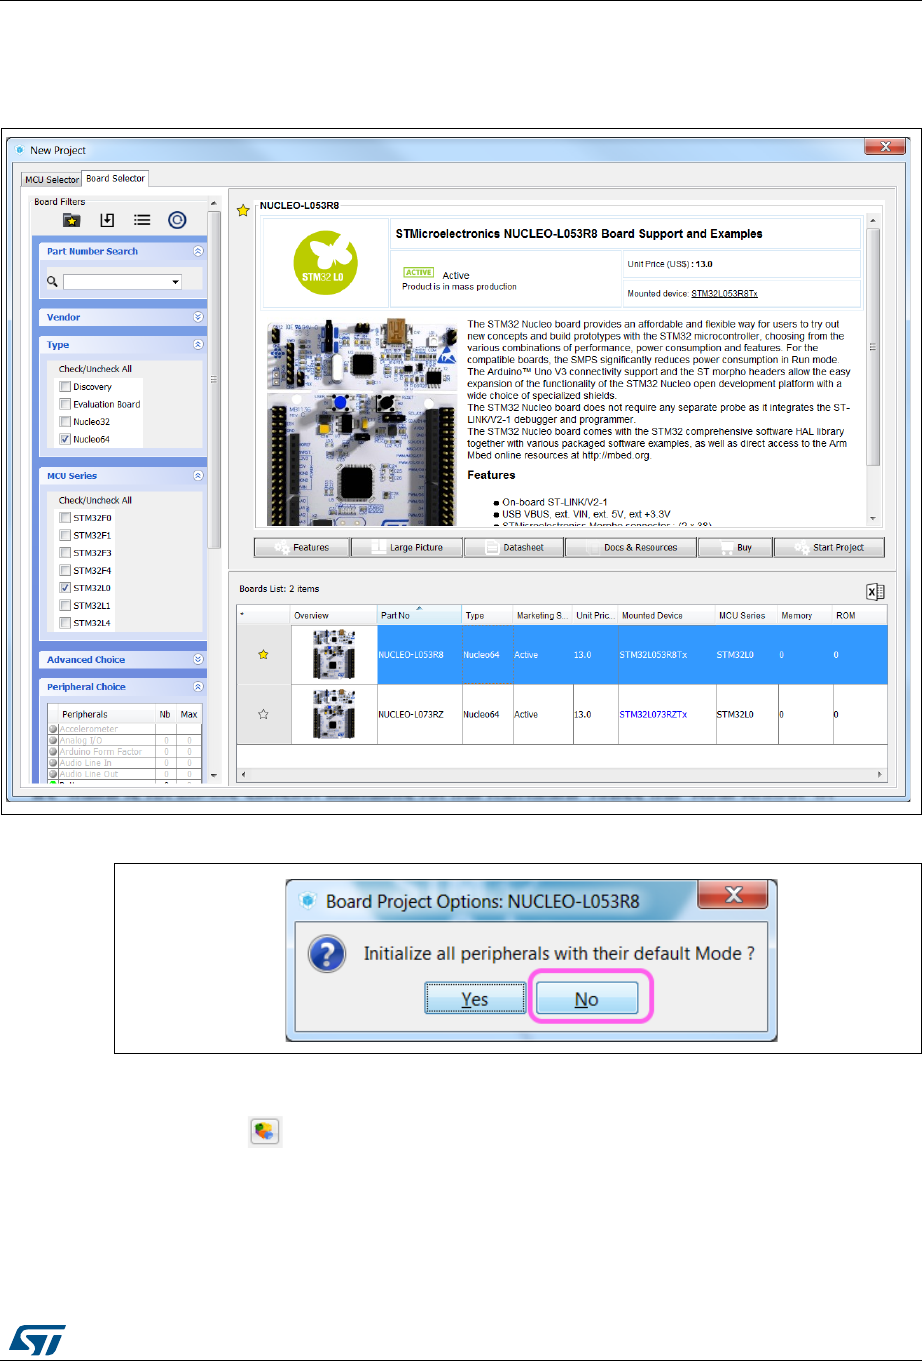The height and width of the screenshot is (1361, 922).
Task: Check the STM32F1 series checkbox
Action: 65,535
